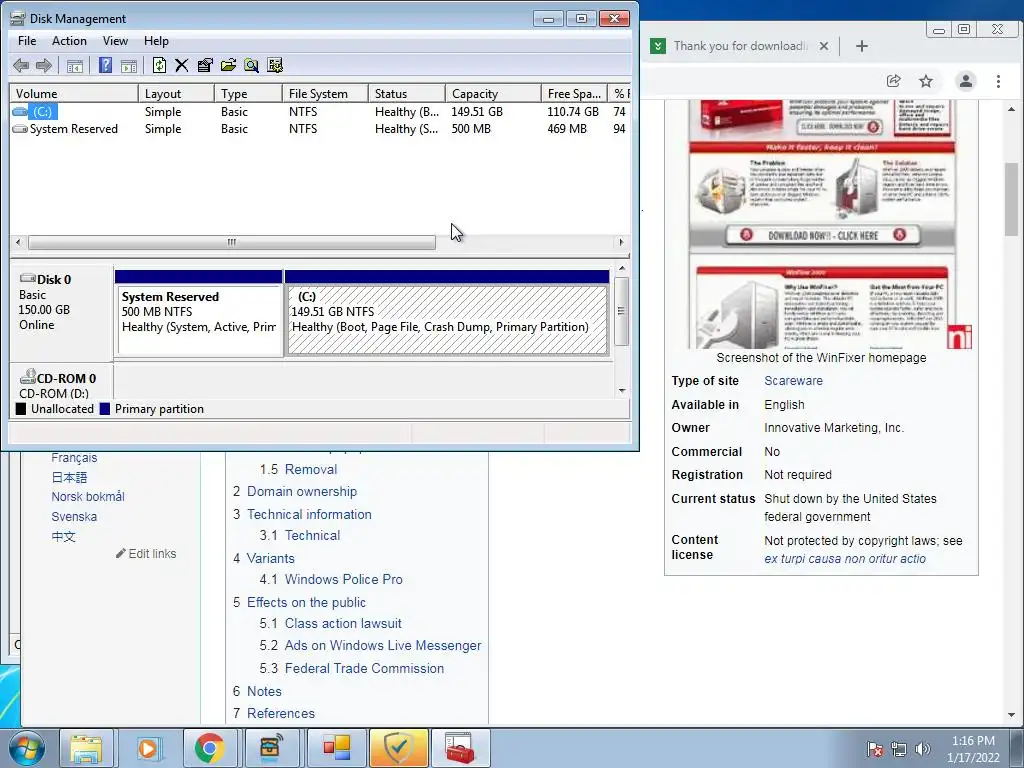Open the Chrome profile avatar menu
The width and height of the screenshot is (1024, 768).
click(965, 81)
